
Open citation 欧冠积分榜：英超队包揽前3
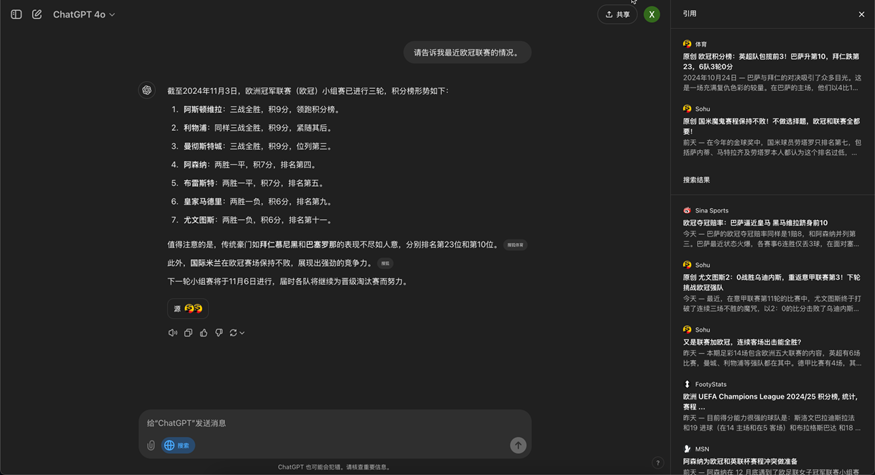771,61
